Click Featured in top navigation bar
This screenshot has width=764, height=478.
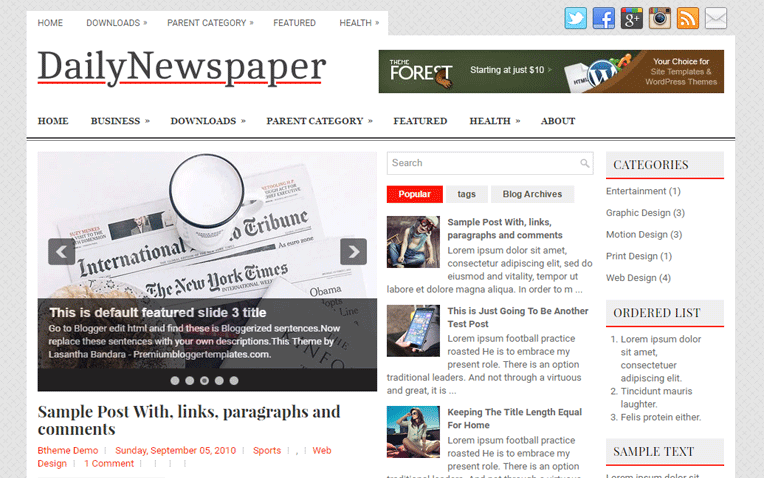(294, 23)
